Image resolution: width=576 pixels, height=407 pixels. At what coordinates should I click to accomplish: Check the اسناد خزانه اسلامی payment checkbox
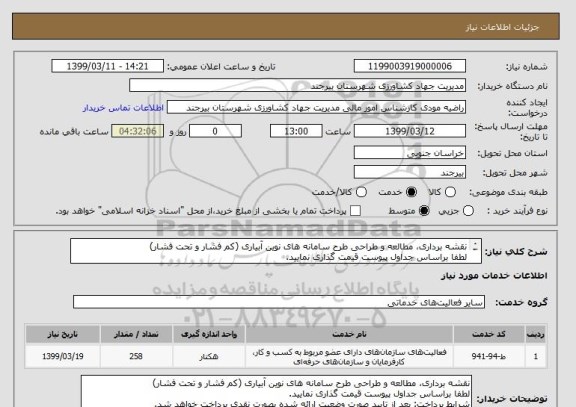coord(355,211)
